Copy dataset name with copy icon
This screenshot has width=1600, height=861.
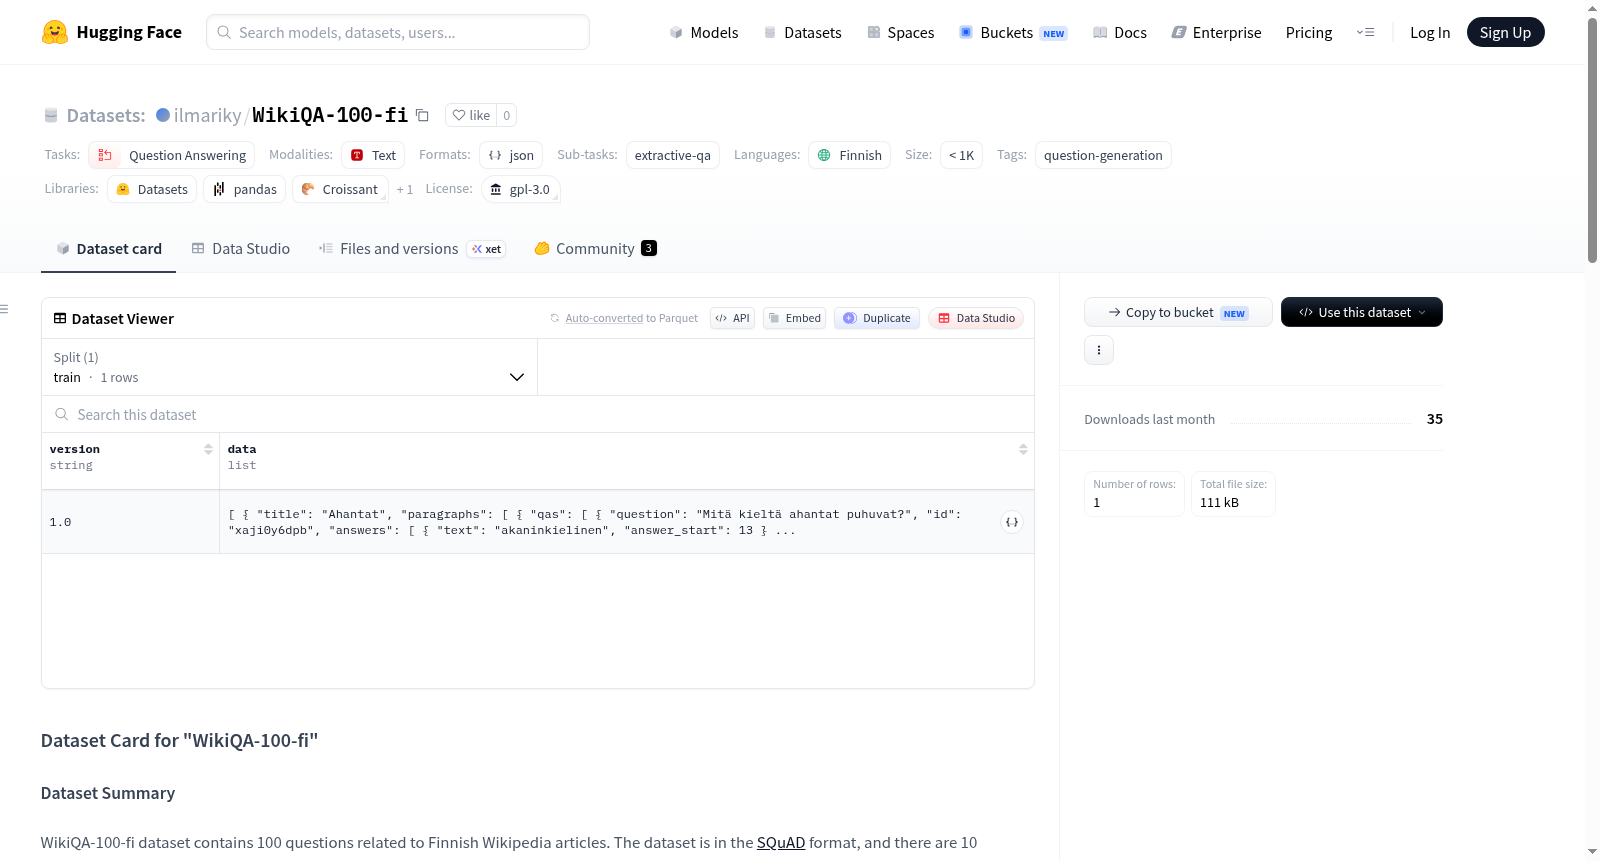click(422, 115)
